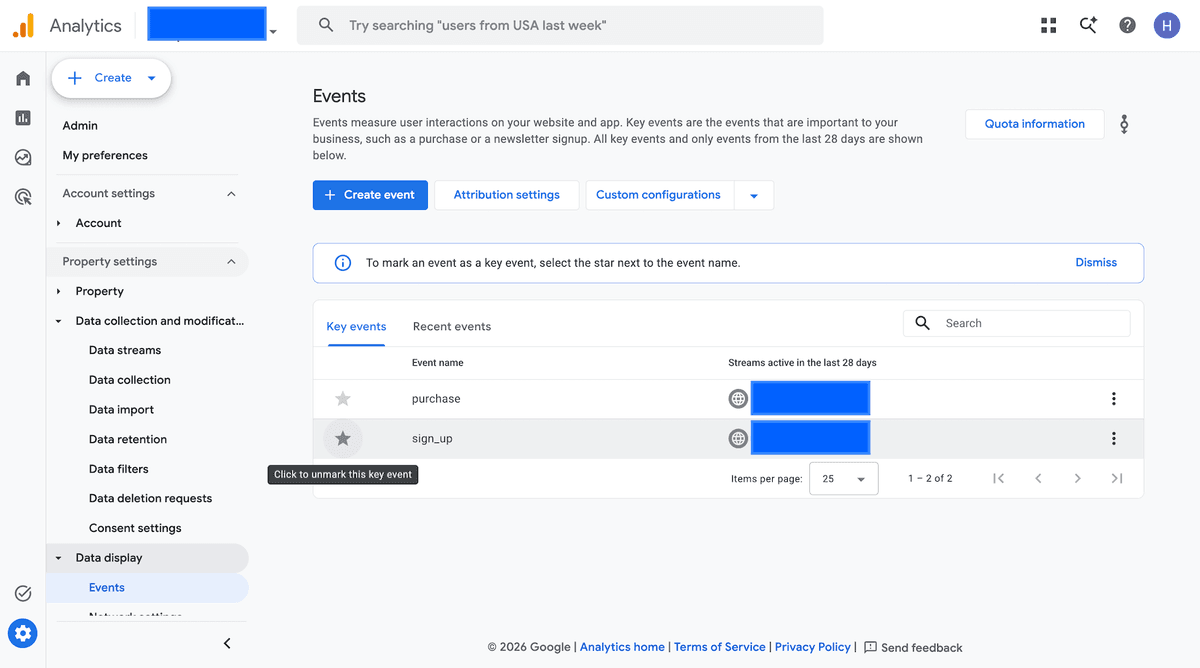Focus the top Analytics search field

click(x=560, y=25)
